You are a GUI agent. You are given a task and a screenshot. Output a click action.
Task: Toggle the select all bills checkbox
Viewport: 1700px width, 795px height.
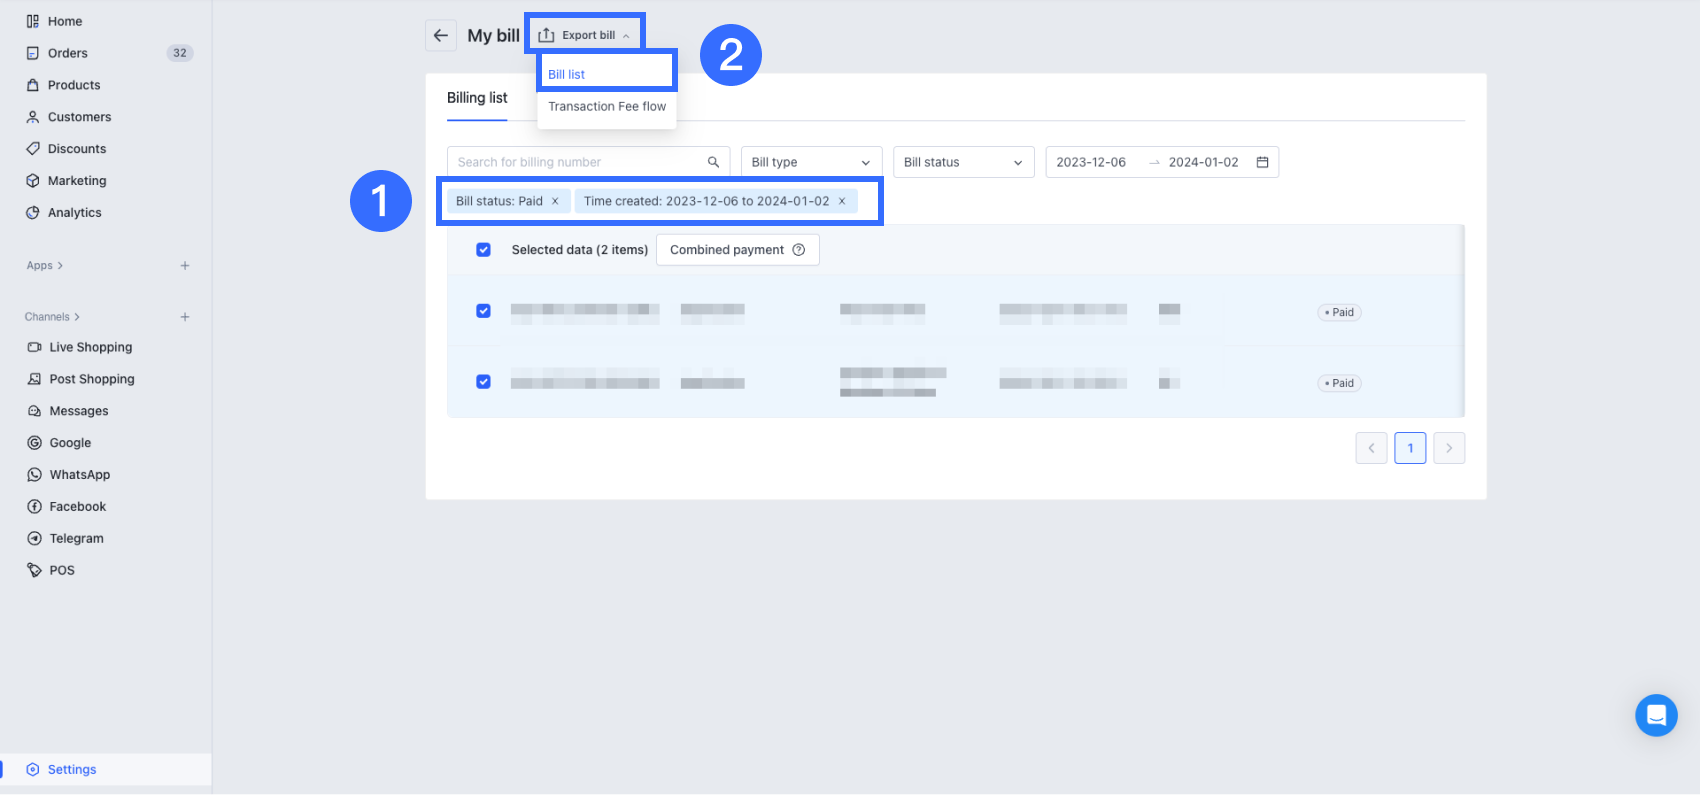pyautogui.click(x=484, y=250)
